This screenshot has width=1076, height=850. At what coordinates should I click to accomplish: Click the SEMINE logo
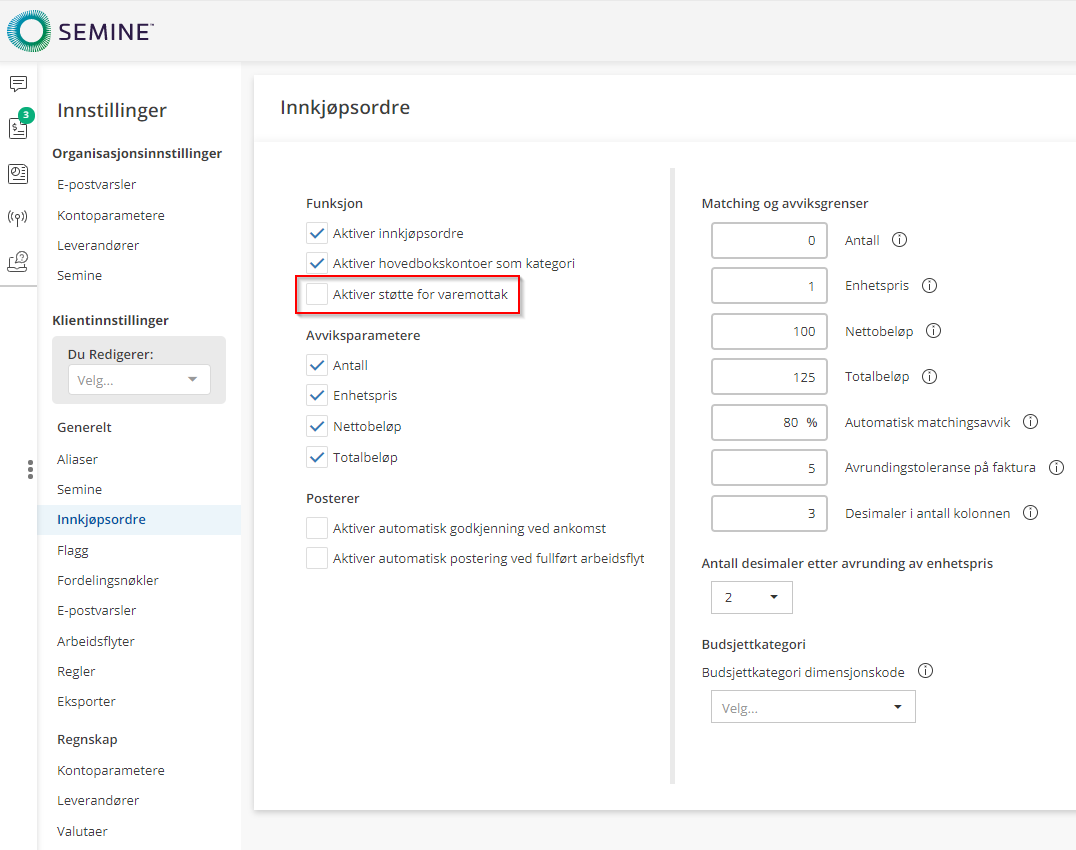coord(81,31)
